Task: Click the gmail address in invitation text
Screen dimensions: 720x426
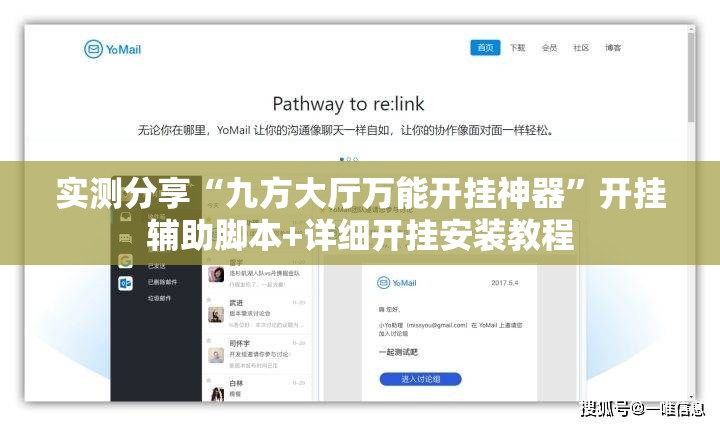Action: click(x=436, y=325)
